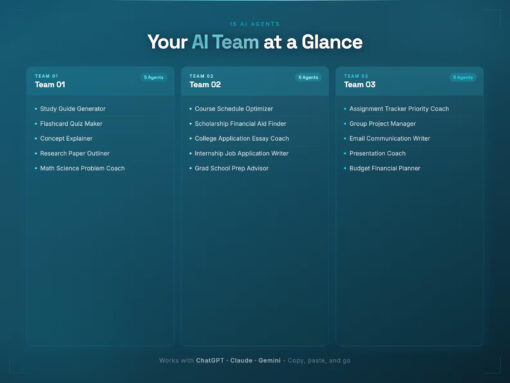
Task: Click Internship Job Application Writer
Action: (x=241, y=153)
